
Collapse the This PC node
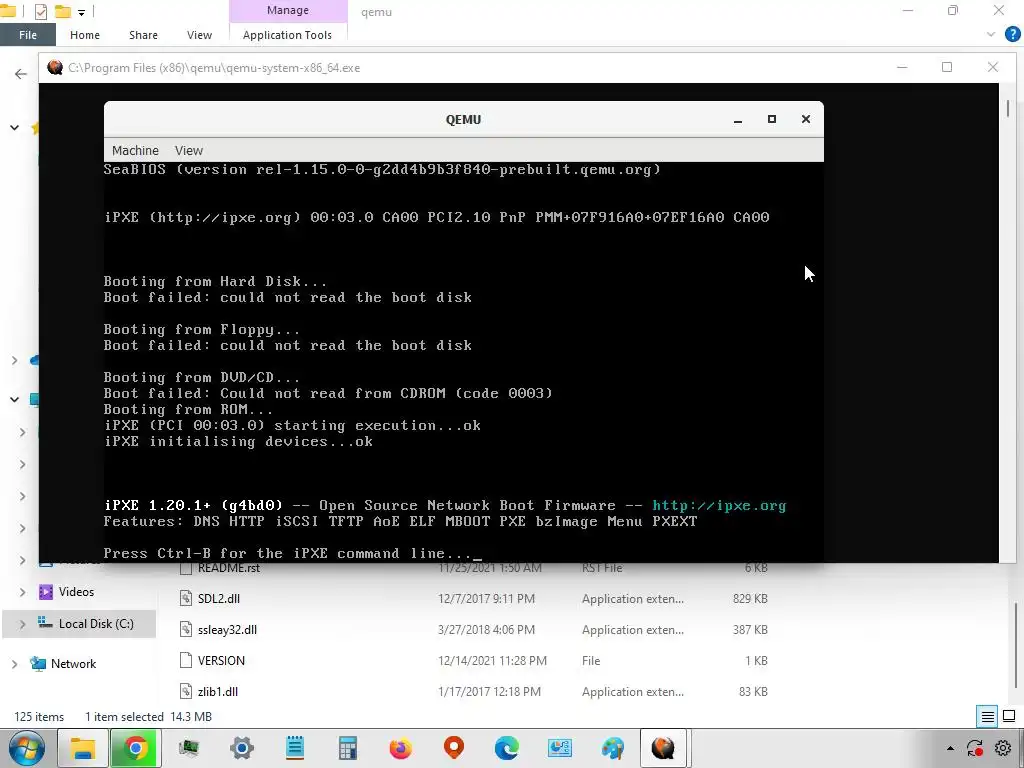(14, 400)
